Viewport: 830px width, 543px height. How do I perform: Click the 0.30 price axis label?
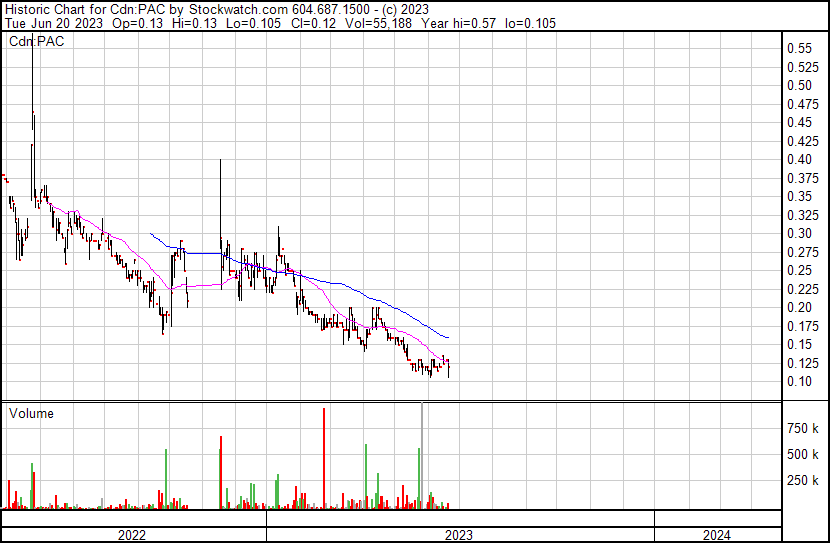point(798,233)
